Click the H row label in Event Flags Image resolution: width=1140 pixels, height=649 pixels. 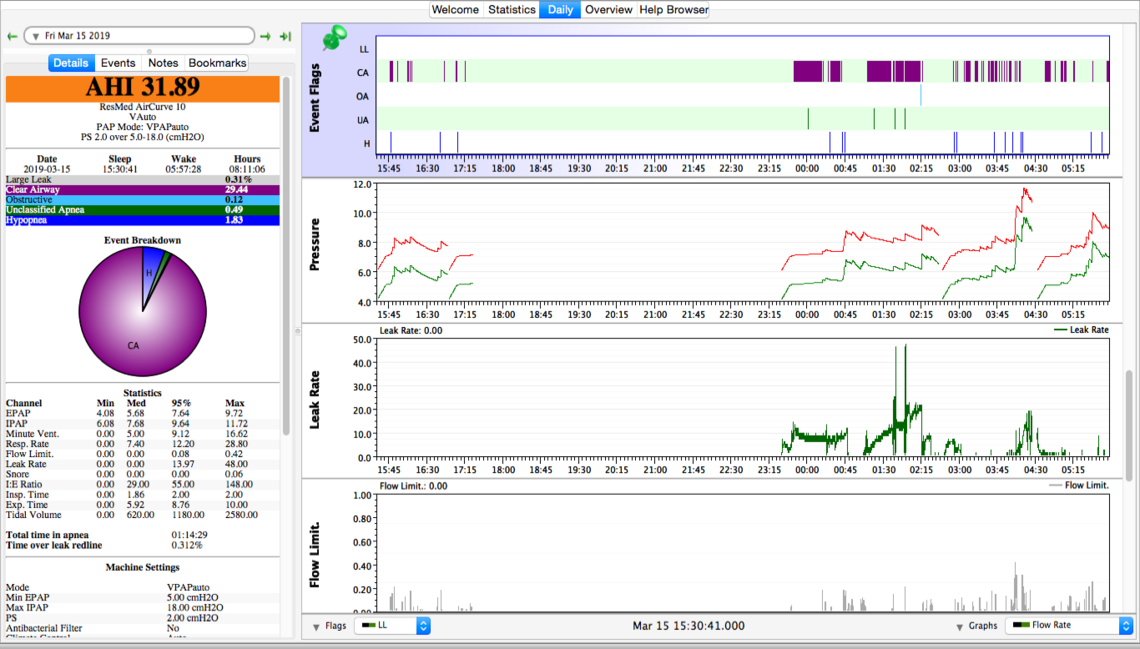click(x=366, y=144)
